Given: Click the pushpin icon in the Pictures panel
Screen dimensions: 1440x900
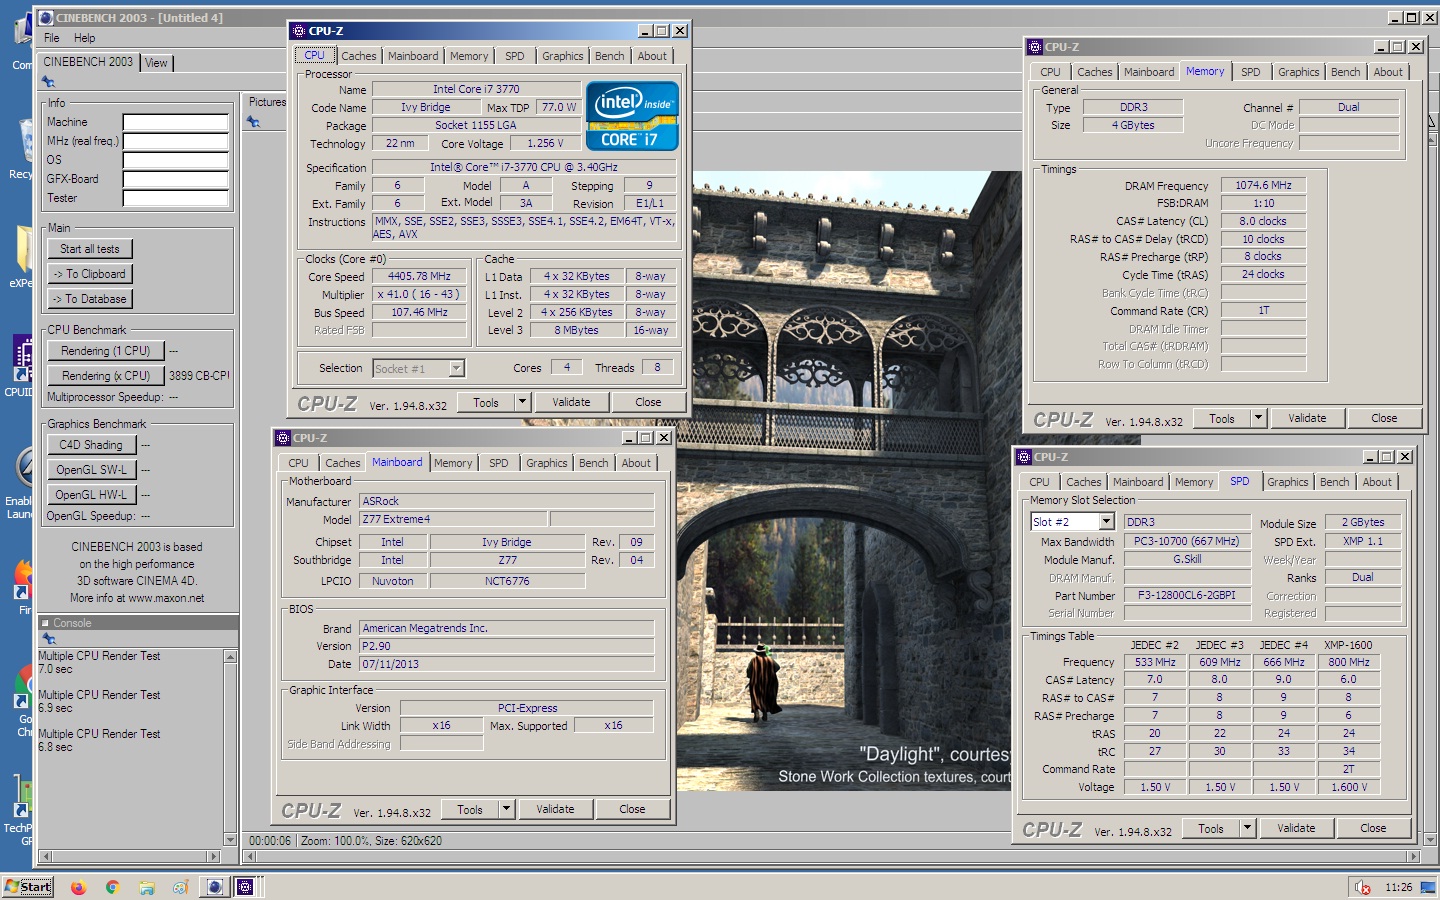Looking at the screenshot, I should point(253,122).
